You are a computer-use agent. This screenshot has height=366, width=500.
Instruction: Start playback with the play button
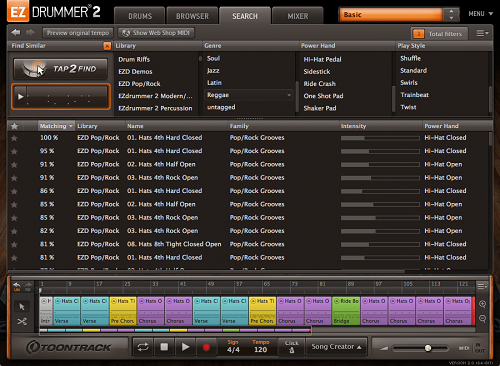pyautogui.click(x=185, y=347)
